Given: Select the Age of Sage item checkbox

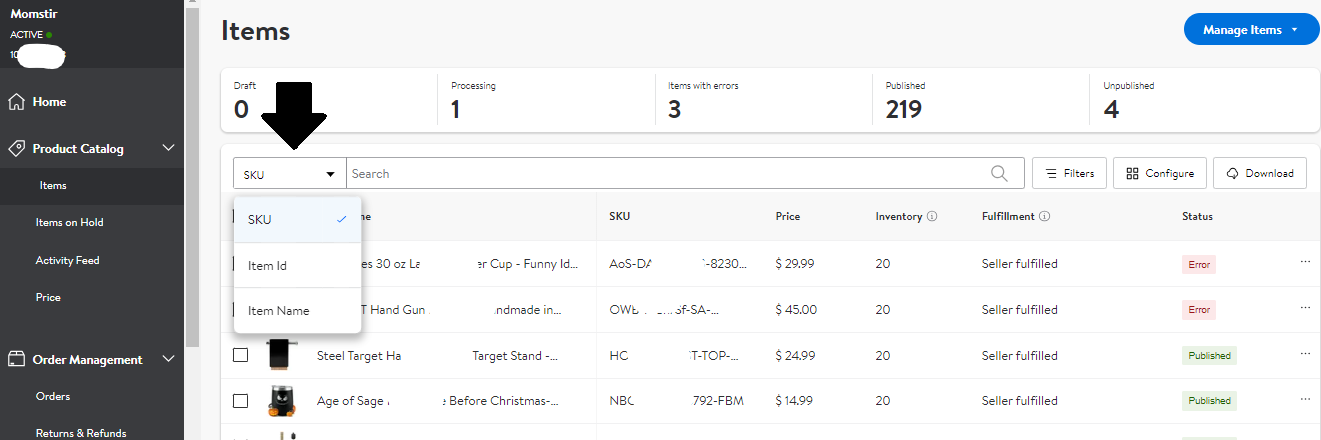Looking at the screenshot, I should [240, 401].
